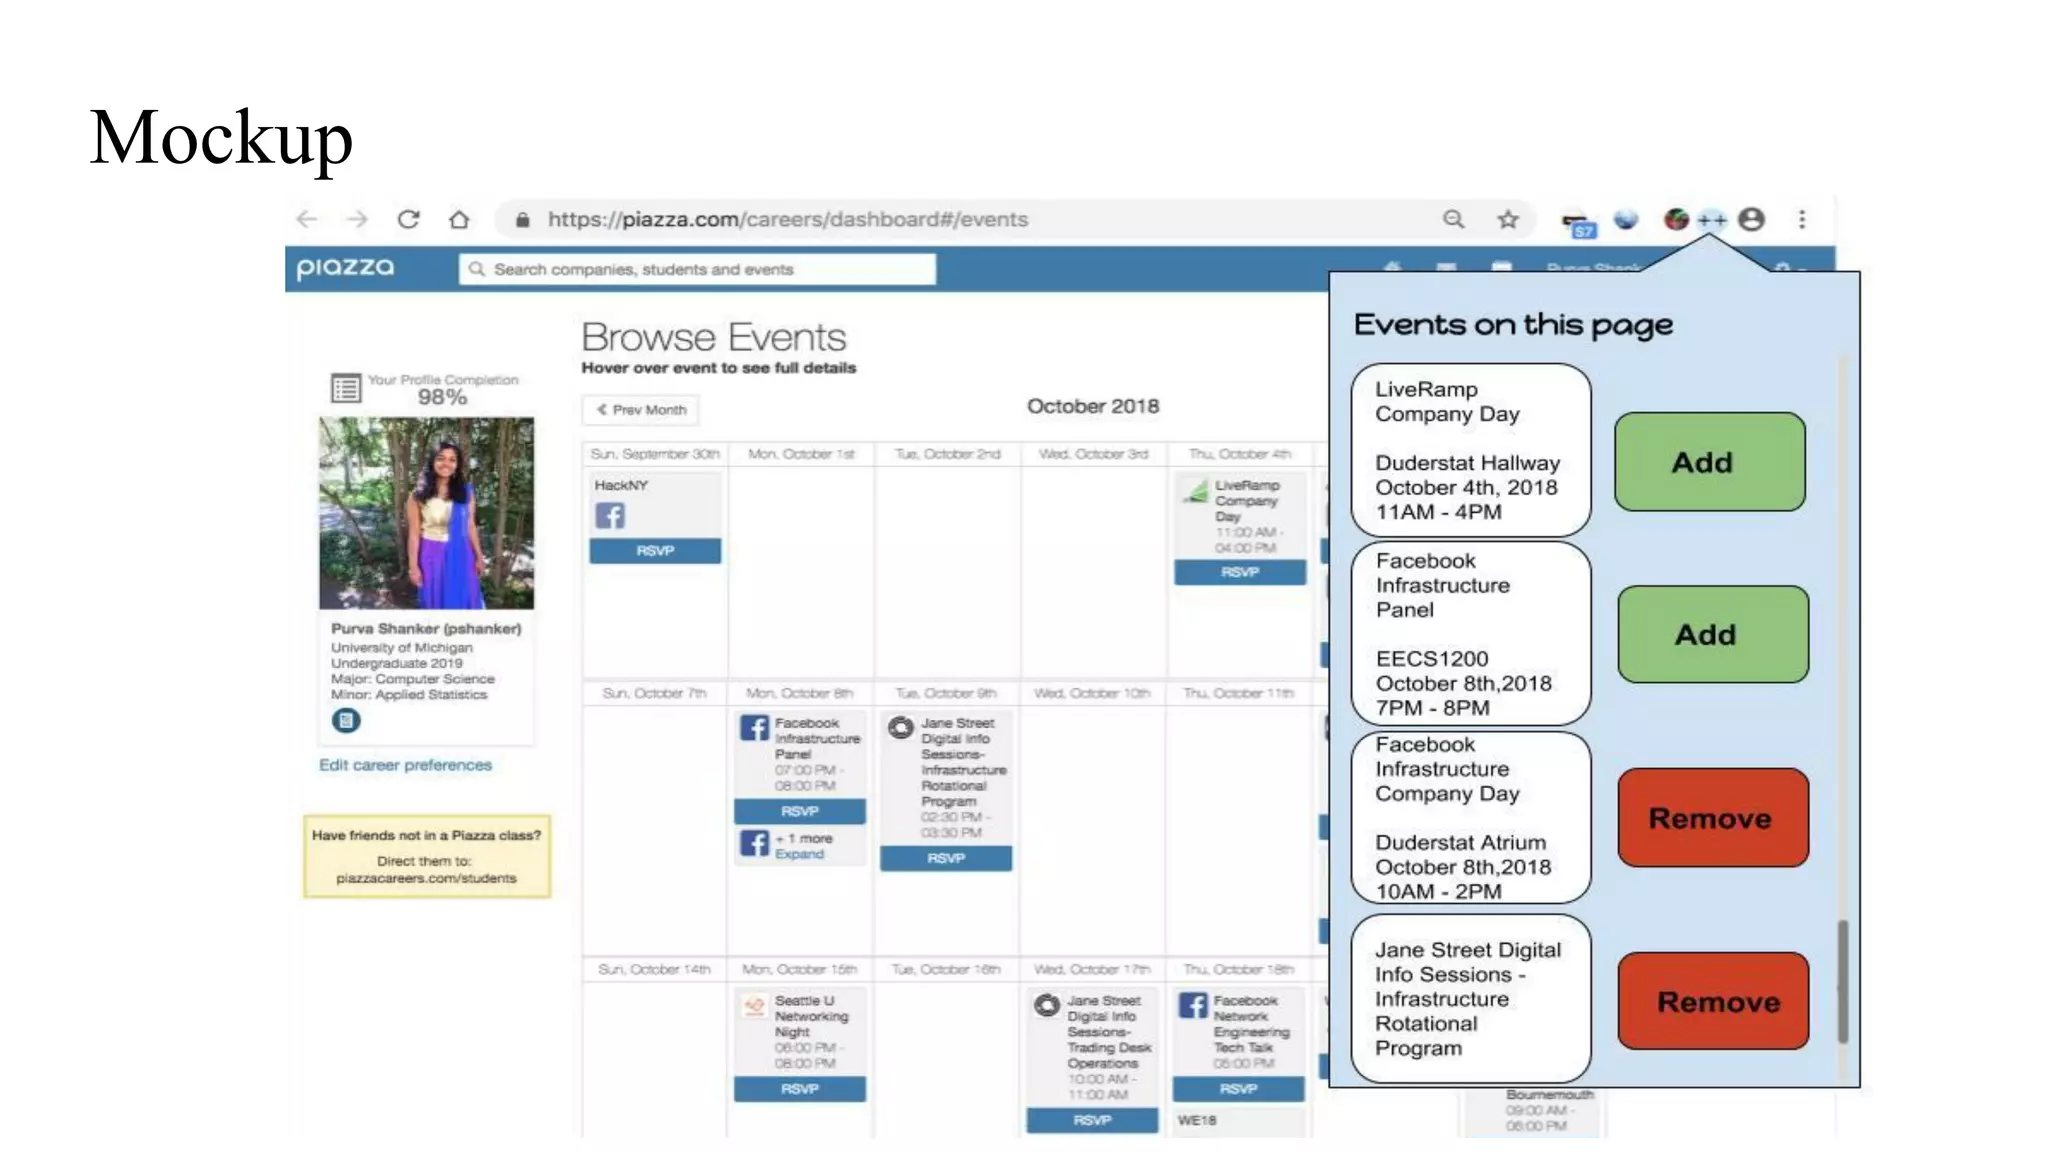Go to Prev Month
Viewport: 2048px width, 1152px height.
(641, 410)
